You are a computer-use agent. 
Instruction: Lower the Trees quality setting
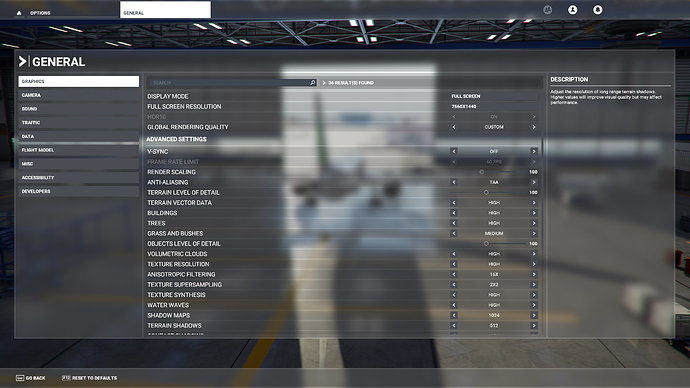coord(454,223)
